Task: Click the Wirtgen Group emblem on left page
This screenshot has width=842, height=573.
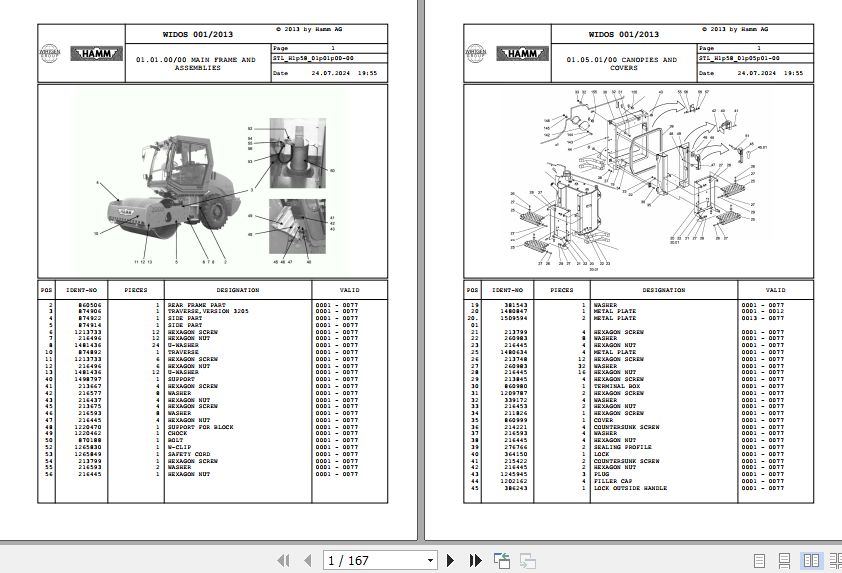Action: click(50, 53)
